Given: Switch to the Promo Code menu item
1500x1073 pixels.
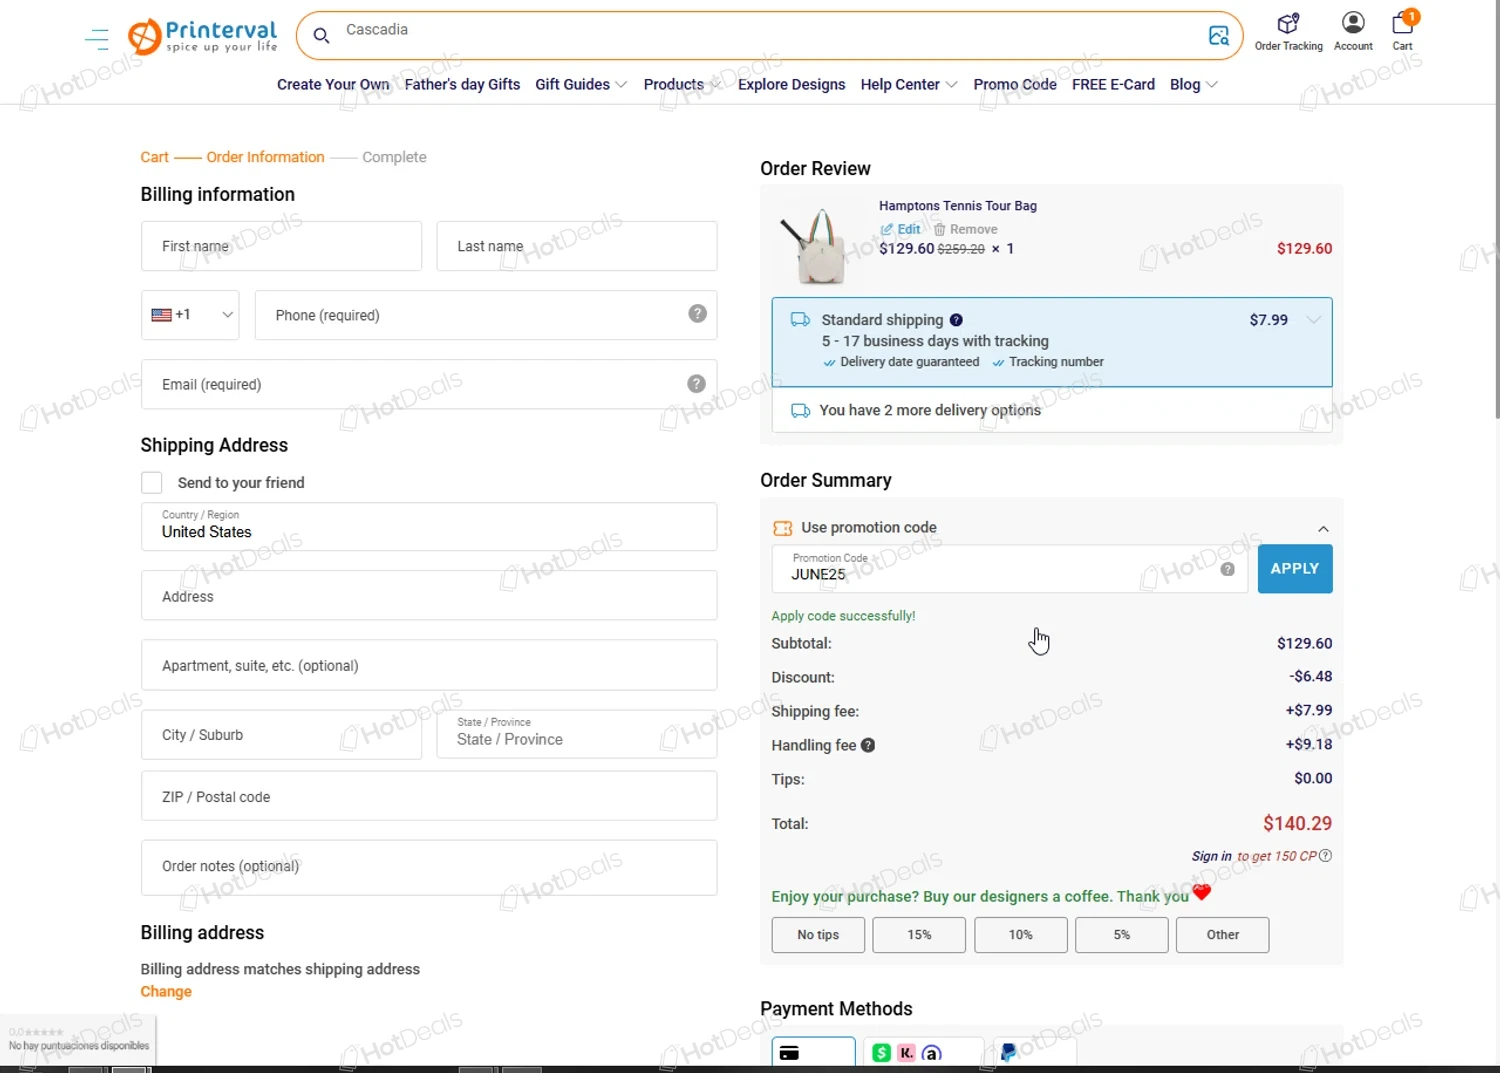Looking at the screenshot, I should coord(1014,84).
